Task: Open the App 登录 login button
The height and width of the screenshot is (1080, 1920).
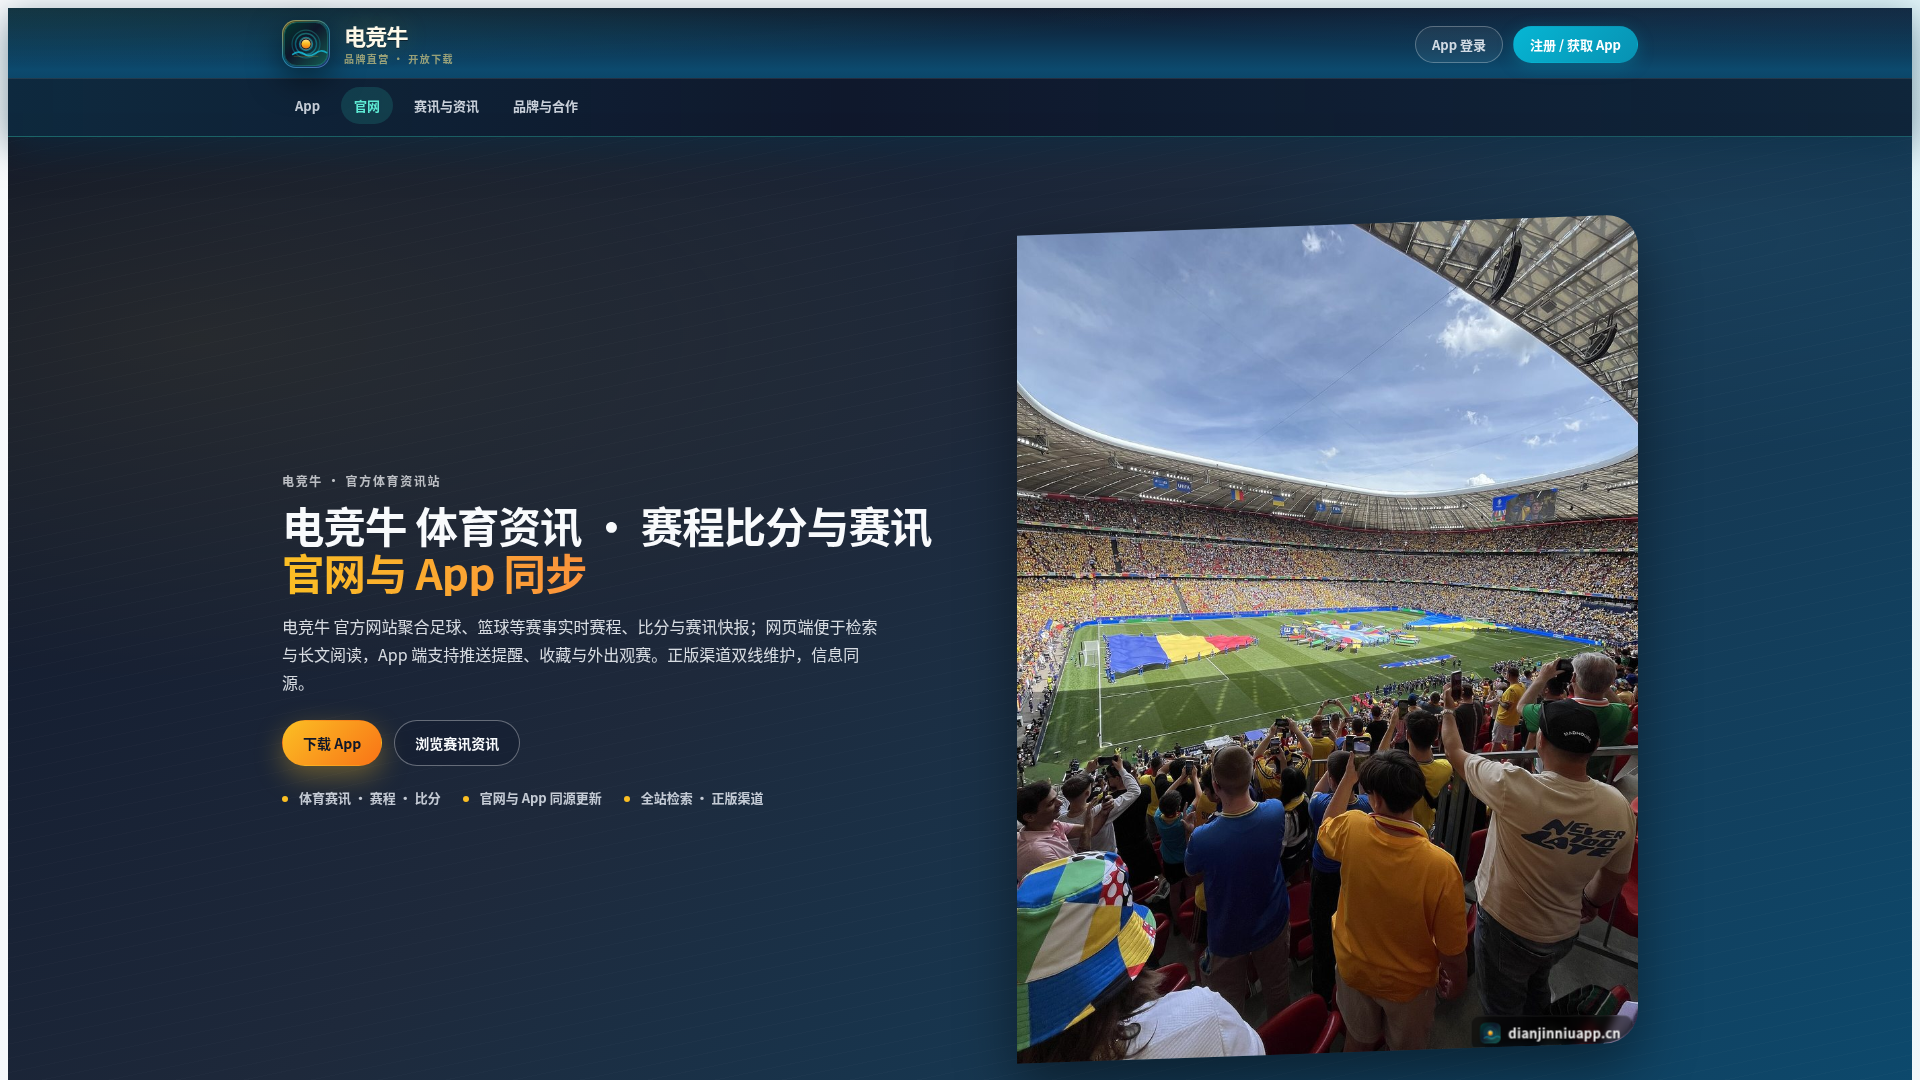Action: pos(1458,45)
